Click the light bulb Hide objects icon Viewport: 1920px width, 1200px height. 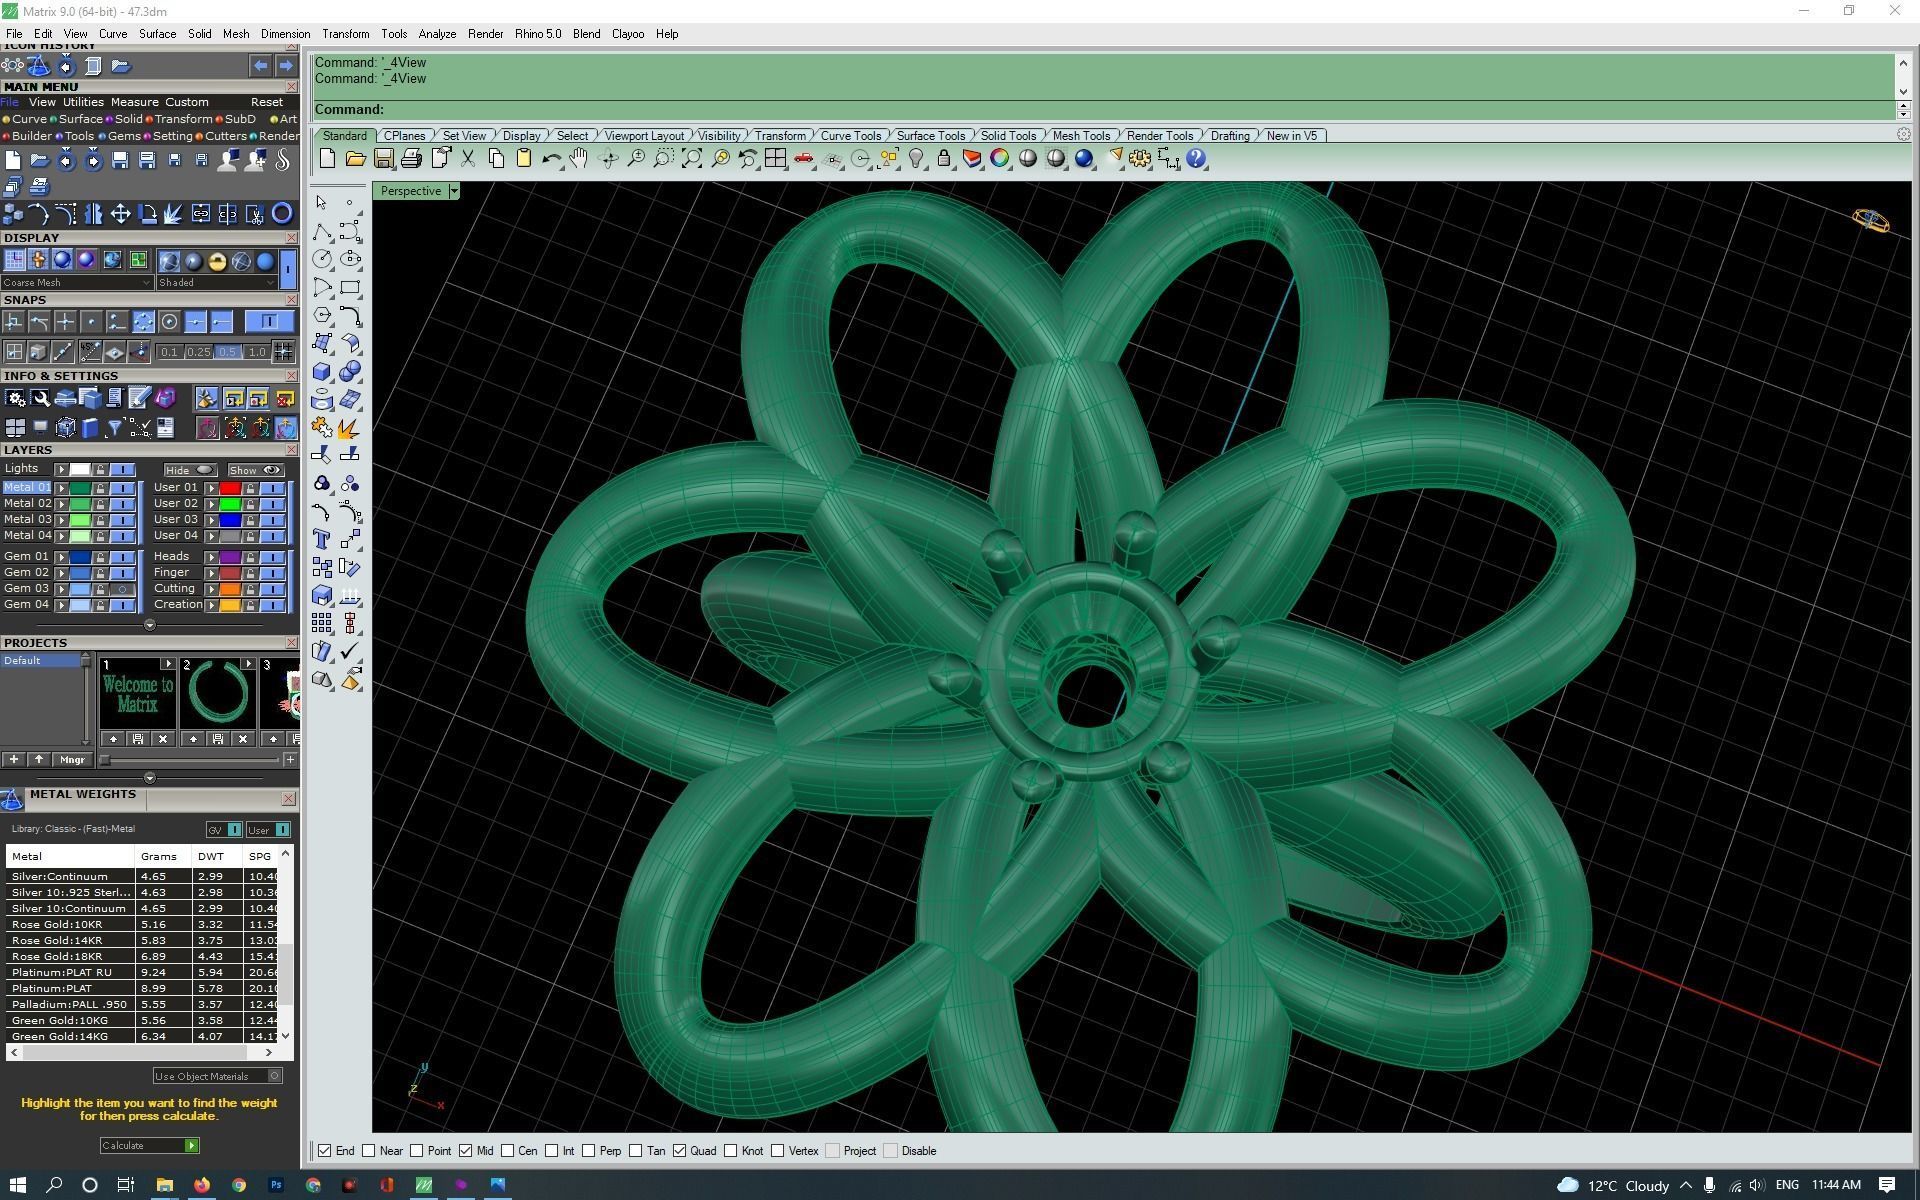[x=916, y=159]
